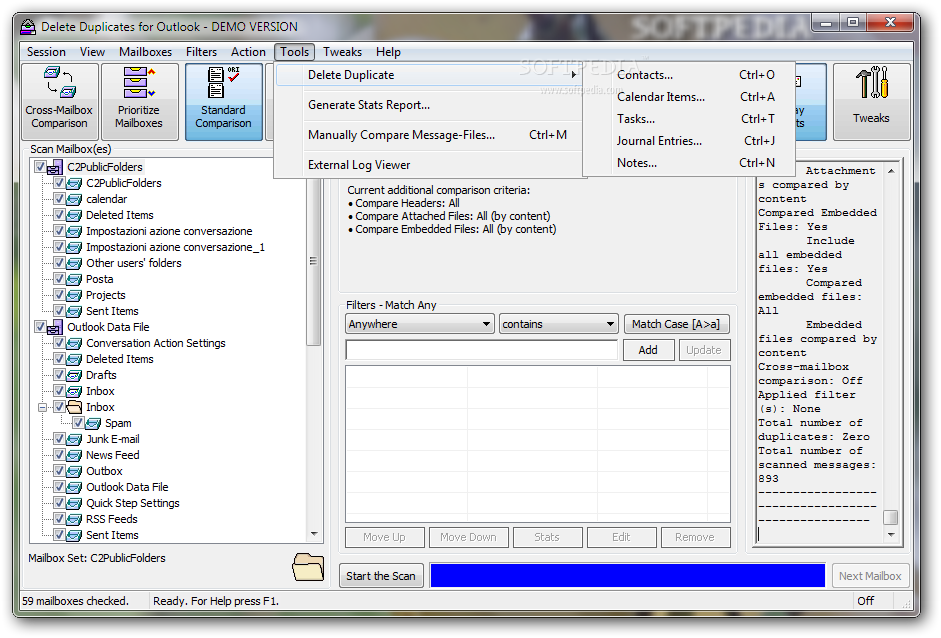
Task: Click the C2PublicFolders root mailbox icon
Action: coord(55,167)
